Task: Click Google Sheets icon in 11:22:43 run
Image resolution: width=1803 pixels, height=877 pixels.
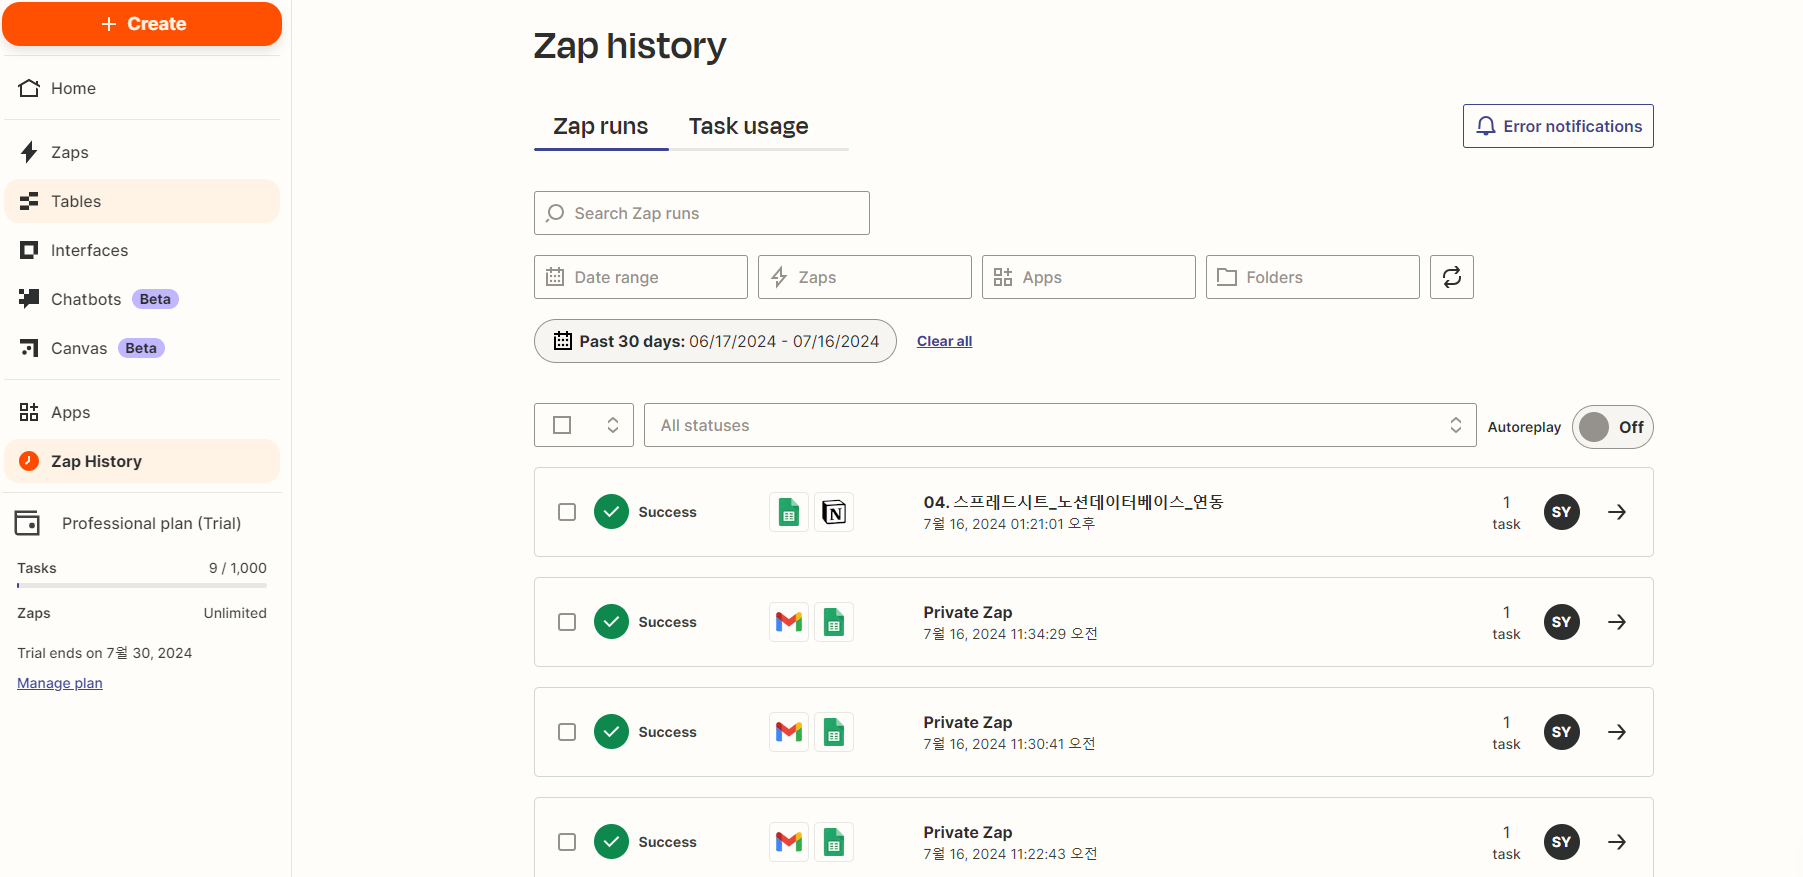Action: pos(834,842)
